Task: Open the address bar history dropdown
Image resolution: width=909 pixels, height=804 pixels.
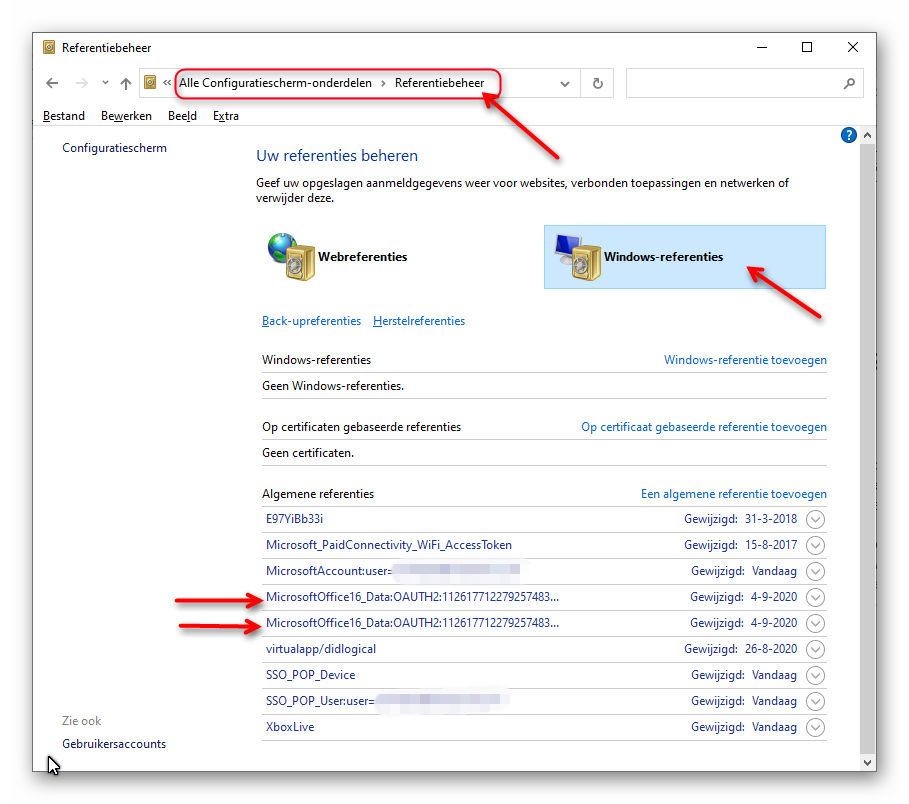Action: (565, 84)
